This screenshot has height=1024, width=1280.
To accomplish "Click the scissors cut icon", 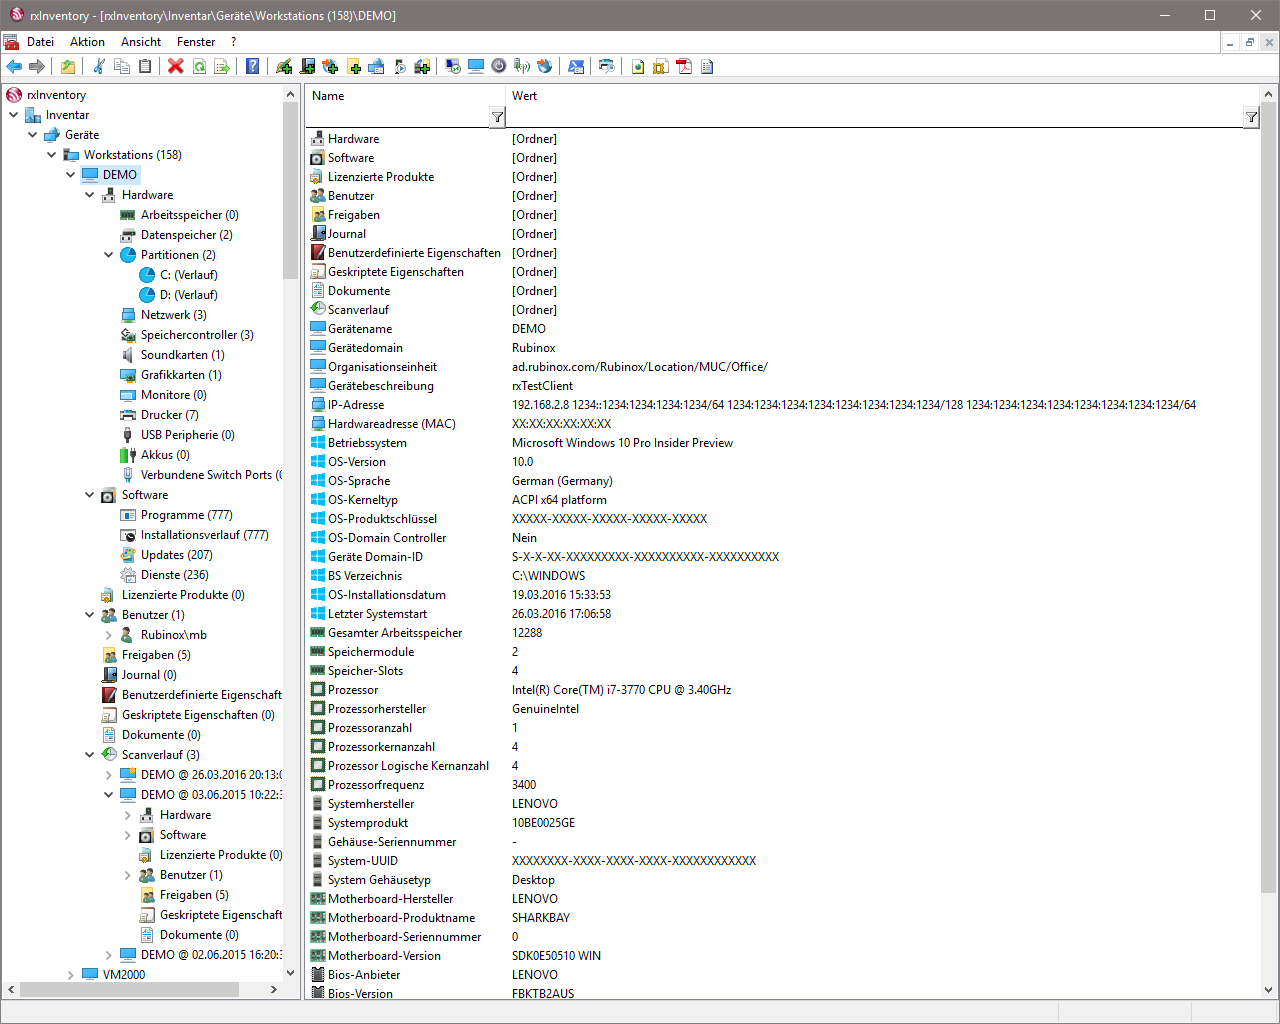I will tap(98, 67).
